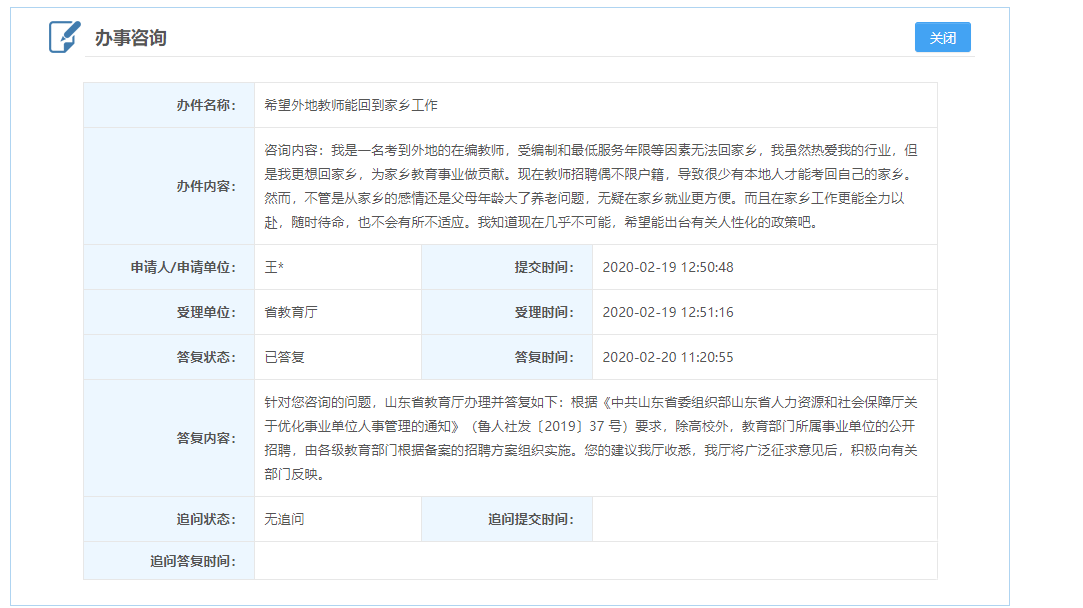Click the 答复内容 label cell
Screen dimensions: 1083x608
pyautogui.click(x=169, y=438)
